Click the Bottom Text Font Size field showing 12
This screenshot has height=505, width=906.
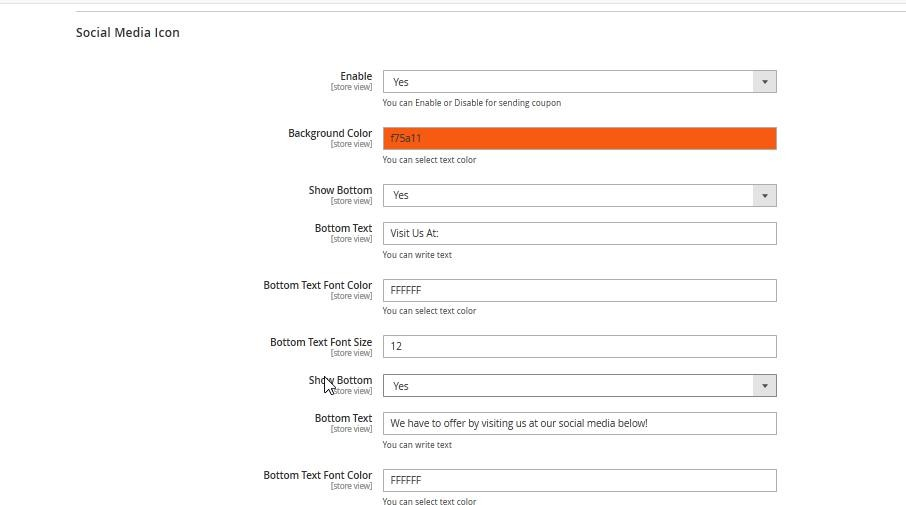tap(579, 347)
